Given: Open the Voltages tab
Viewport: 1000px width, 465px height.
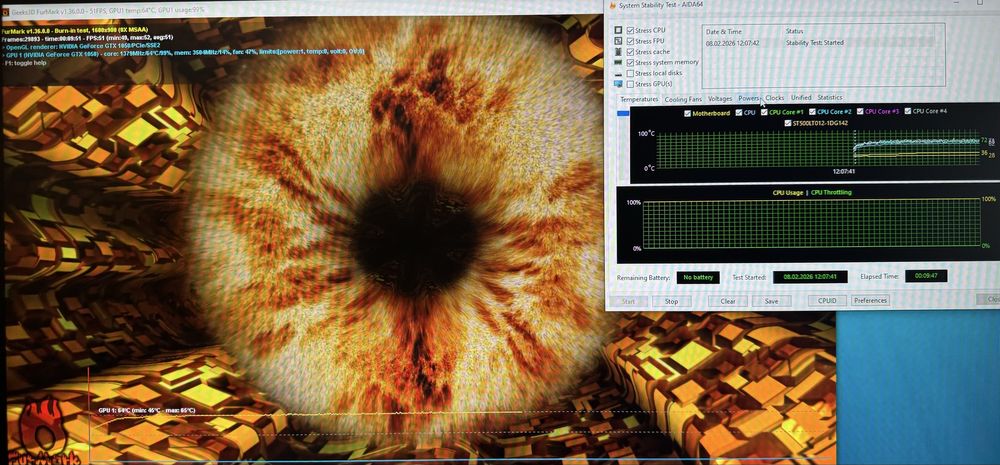Looking at the screenshot, I should coord(720,98).
